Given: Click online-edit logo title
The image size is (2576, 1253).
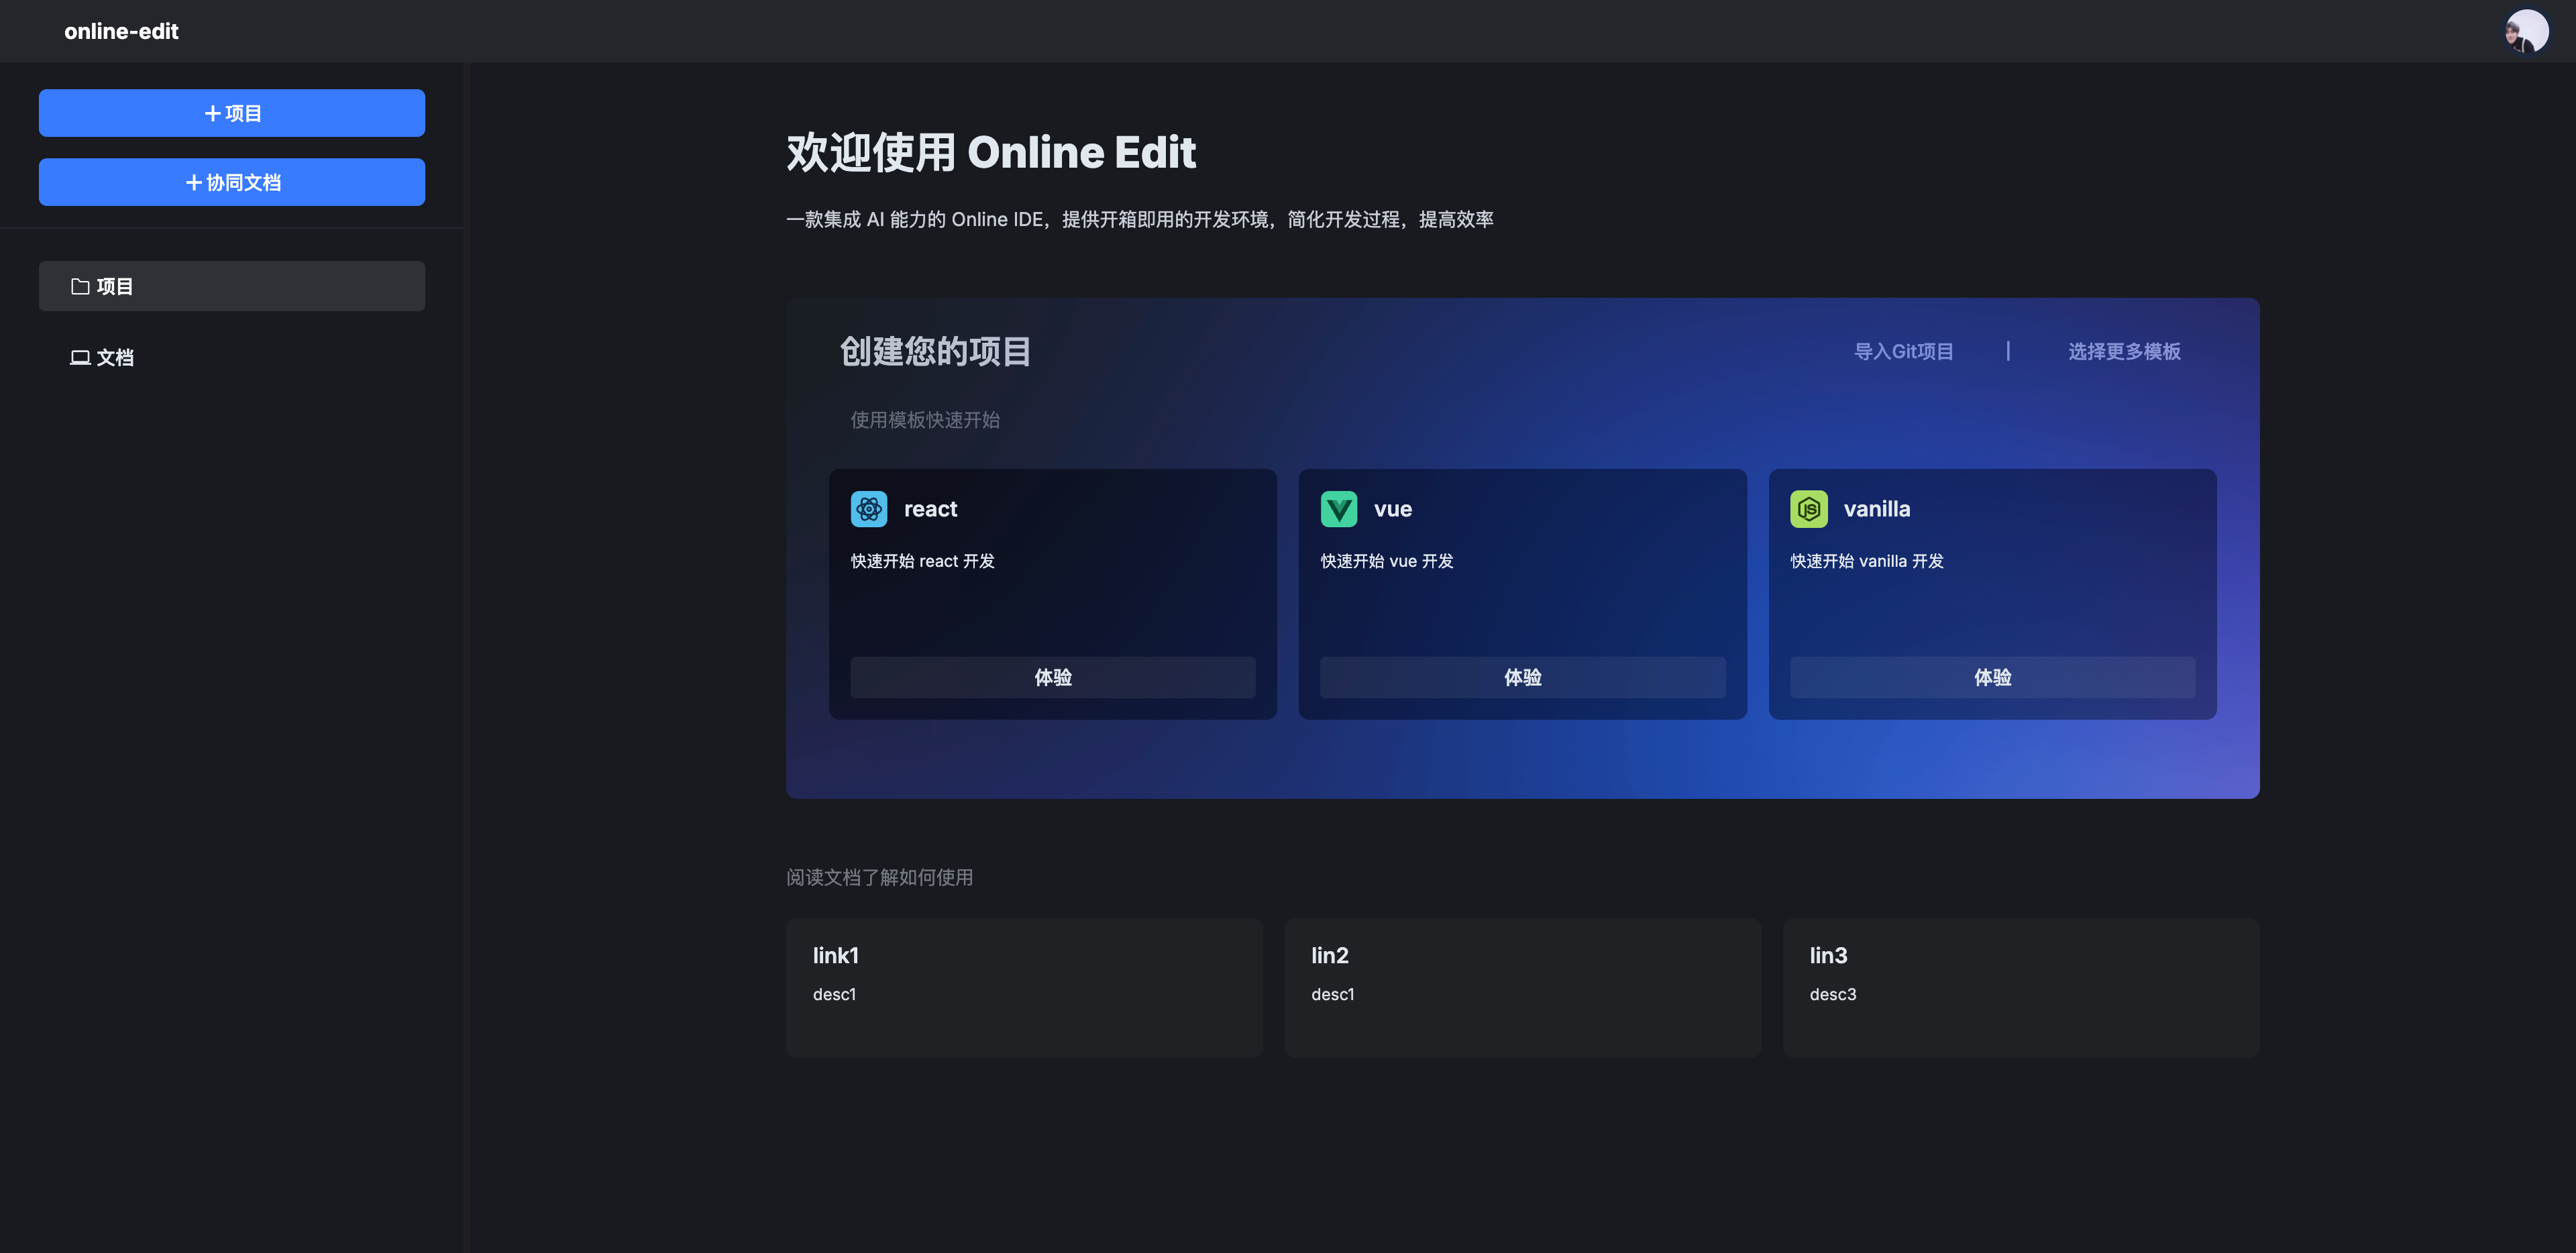Looking at the screenshot, I should (x=121, y=32).
